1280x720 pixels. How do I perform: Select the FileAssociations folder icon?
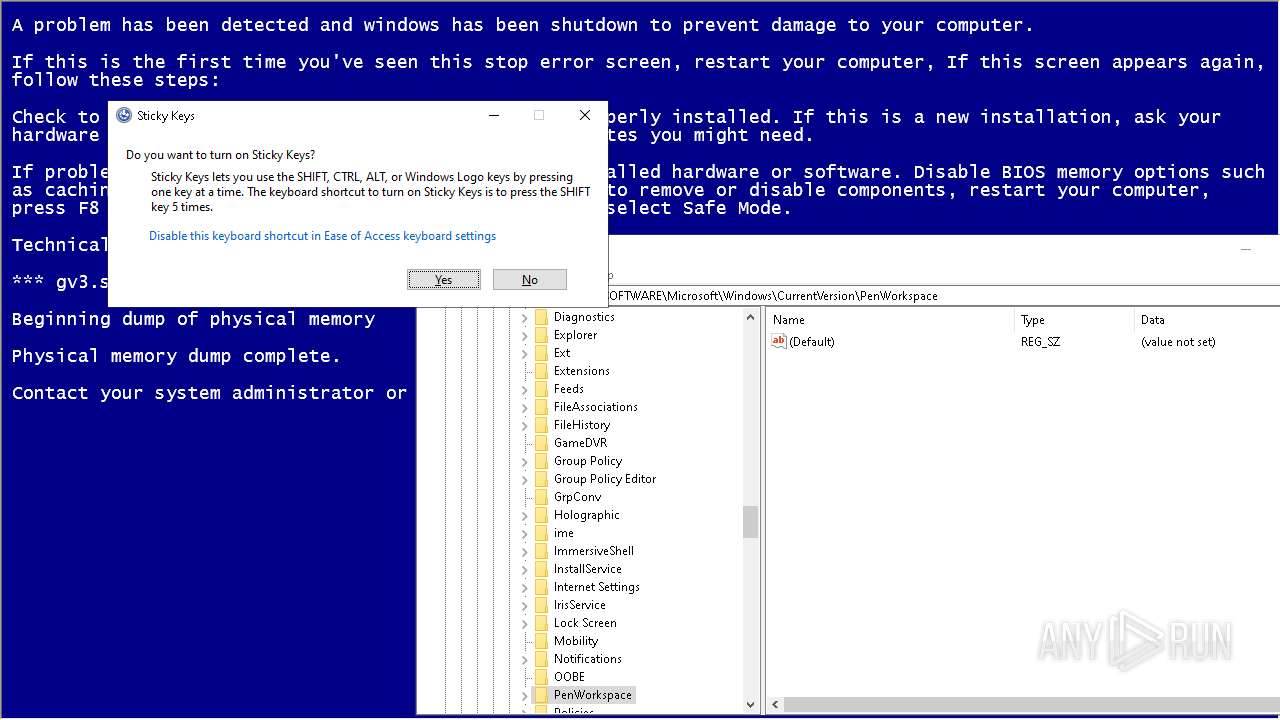coord(541,407)
